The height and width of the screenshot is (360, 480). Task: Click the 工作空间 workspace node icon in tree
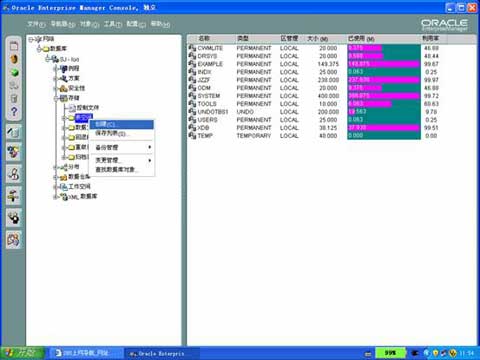pyautogui.click(x=63, y=187)
